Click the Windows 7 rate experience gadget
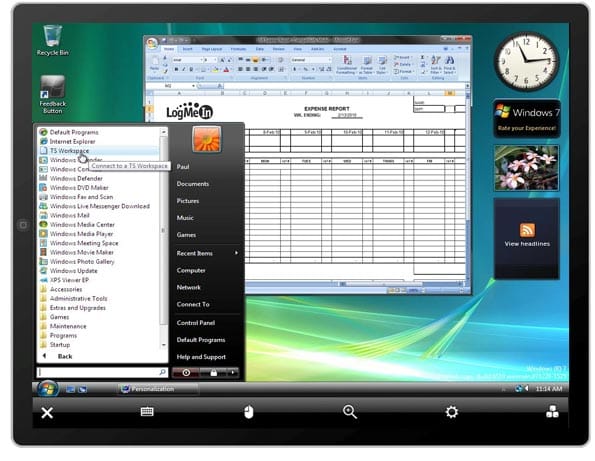 click(527, 118)
